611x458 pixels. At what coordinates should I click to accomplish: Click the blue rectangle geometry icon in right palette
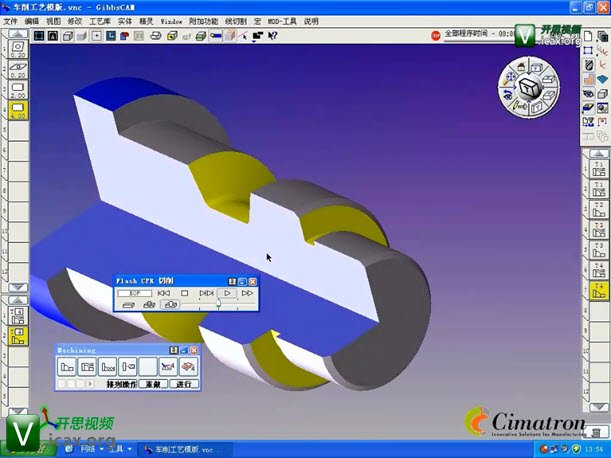click(x=588, y=51)
